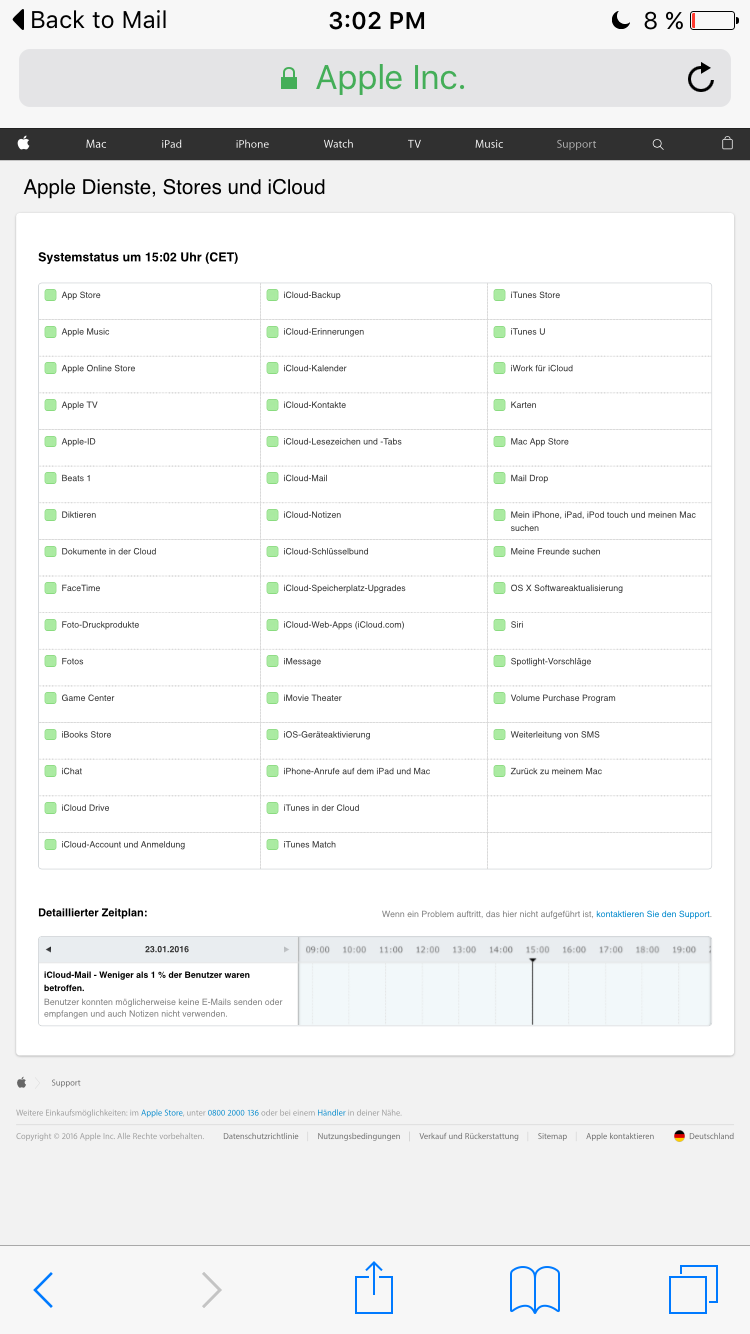750x1334 pixels.
Task: Open Safari bookmarks book icon
Action: coord(534,1288)
